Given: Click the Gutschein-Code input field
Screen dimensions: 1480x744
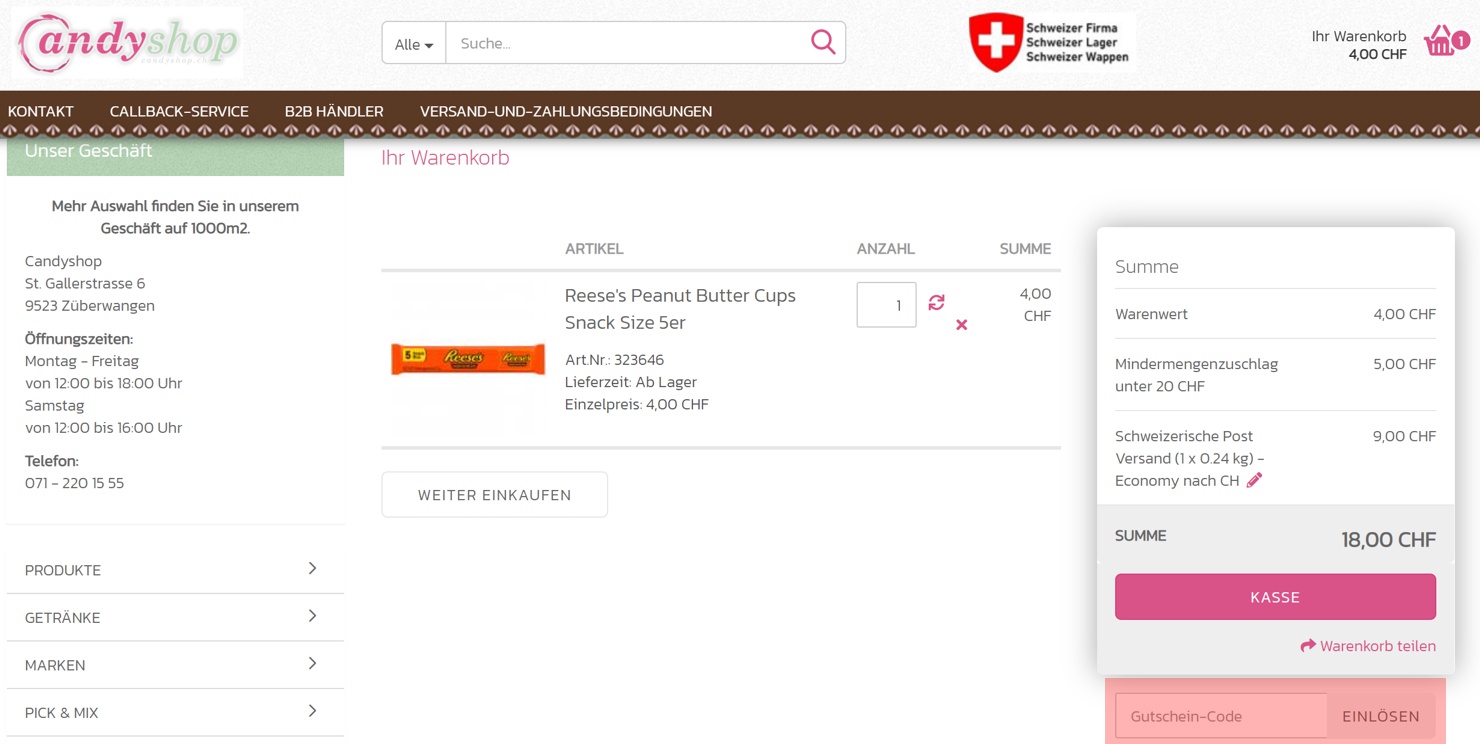Looking at the screenshot, I should point(1221,716).
